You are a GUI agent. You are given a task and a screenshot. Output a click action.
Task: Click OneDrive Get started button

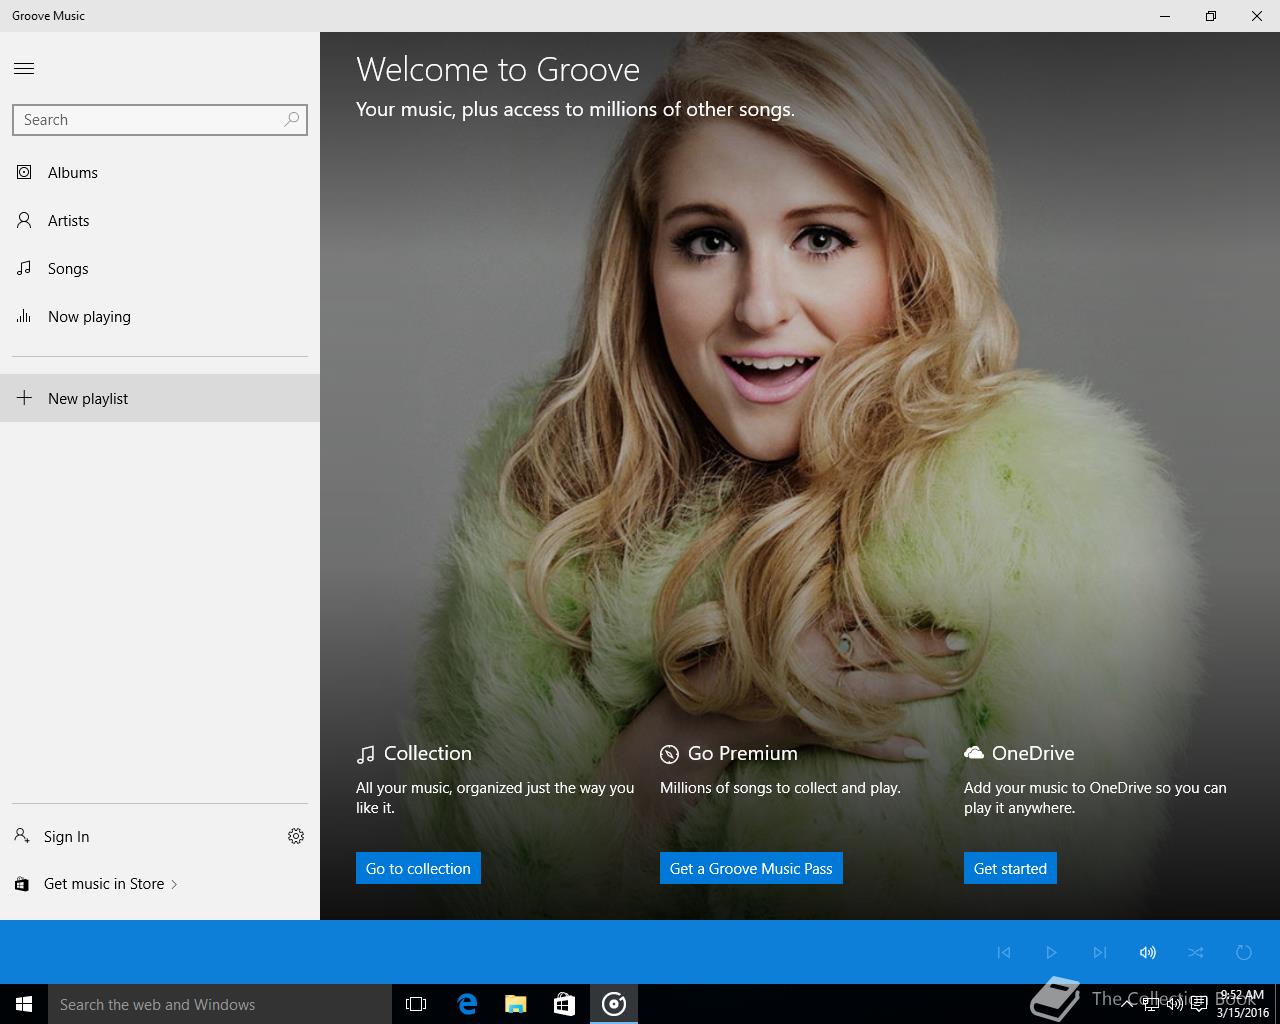pyautogui.click(x=1010, y=868)
